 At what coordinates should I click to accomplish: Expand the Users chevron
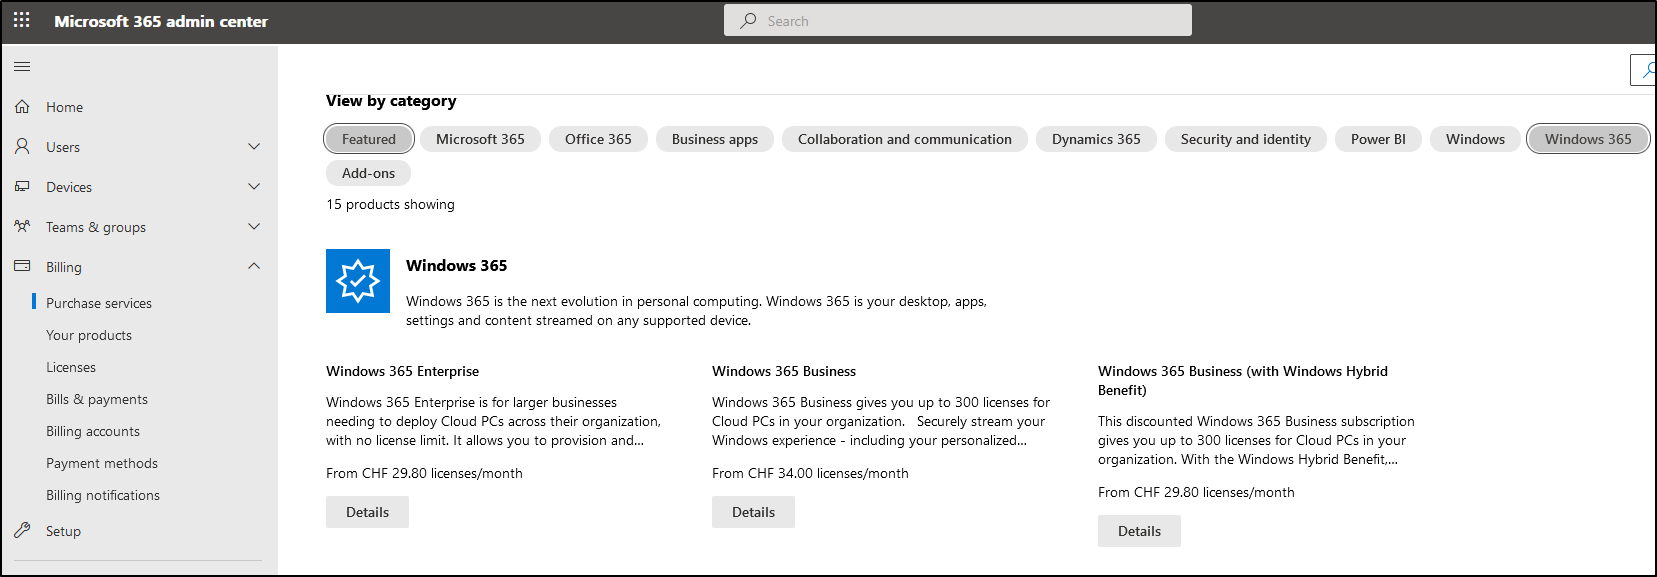pyautogui.click(x=254, y=146)
